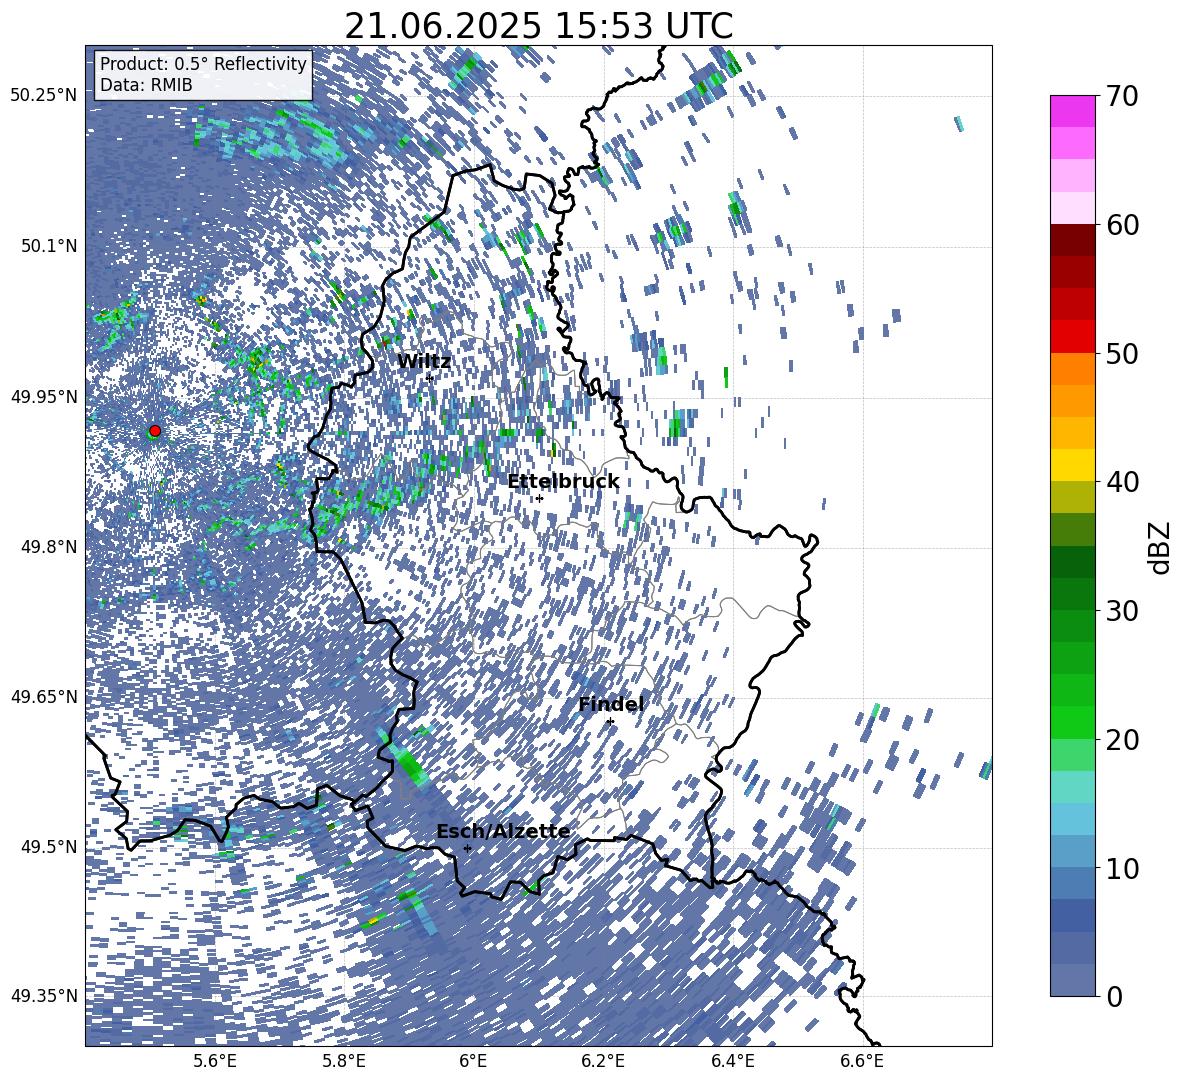Click the yellow colorbar segment above 40
Viewport: 1184px width, 1081px height.
pyautogui.click(x=1072, y=465)
